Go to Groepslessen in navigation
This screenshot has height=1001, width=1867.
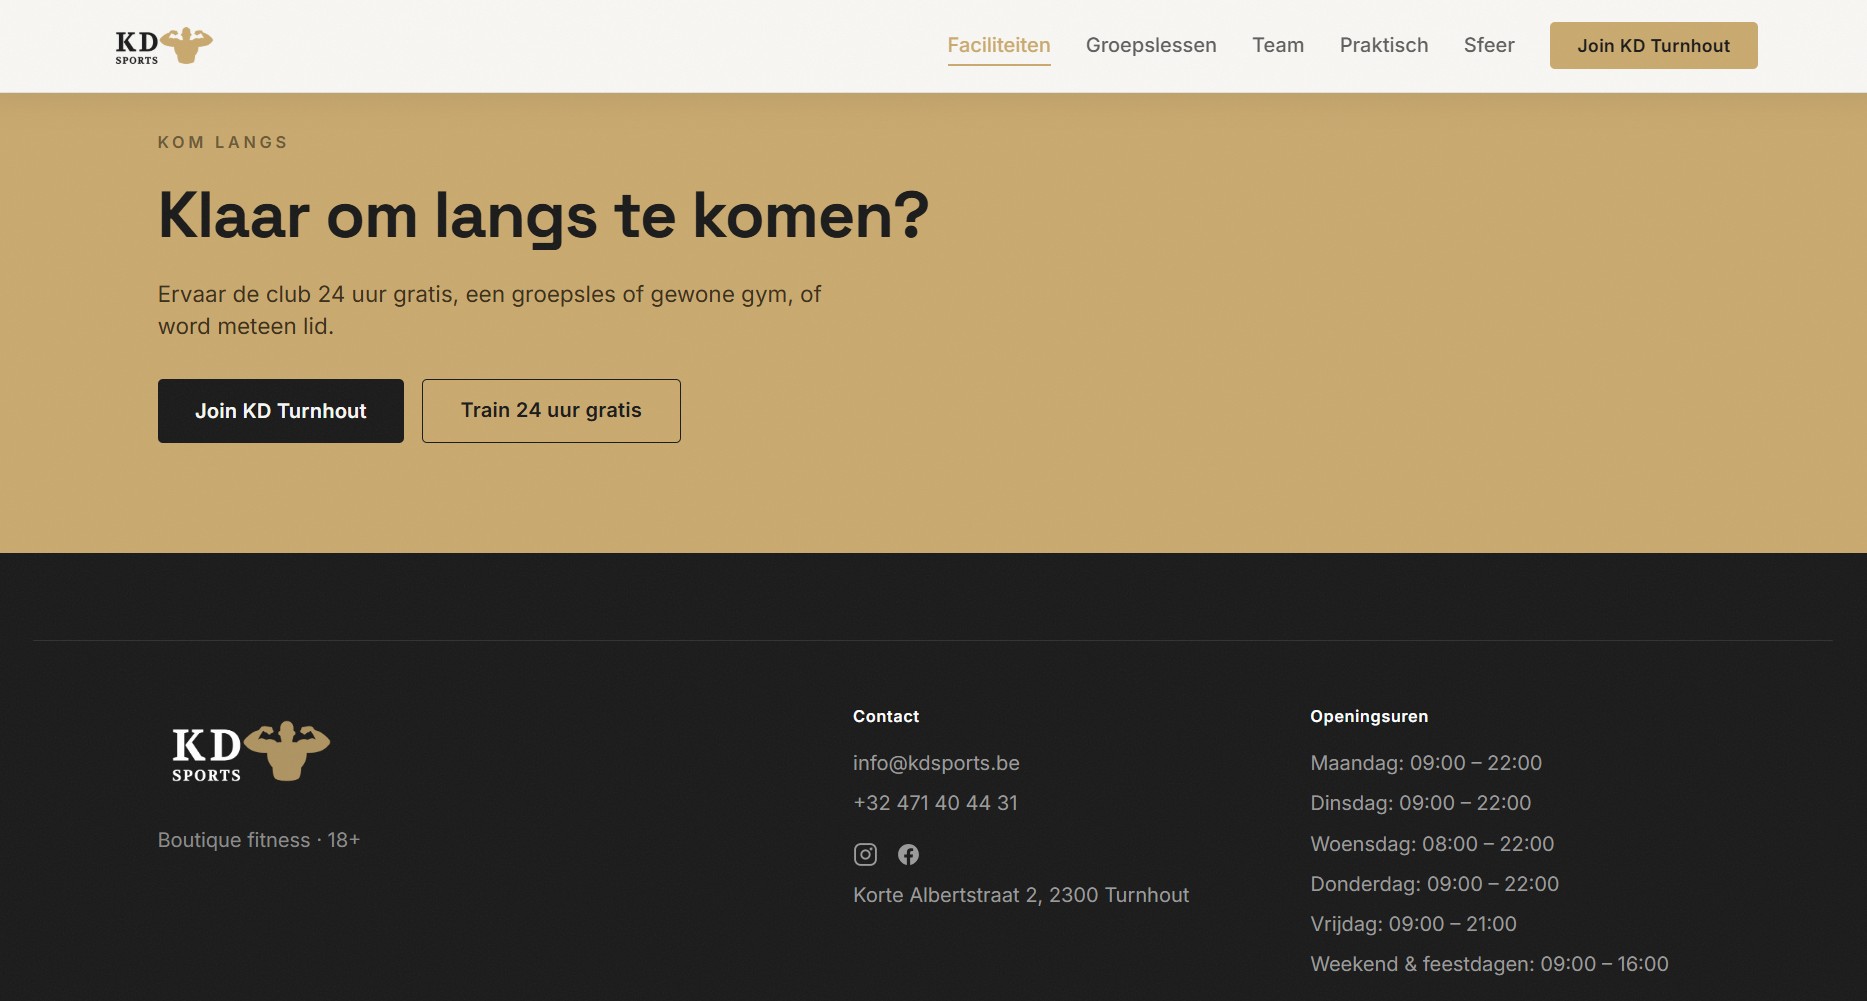[x=1151, y=45]
